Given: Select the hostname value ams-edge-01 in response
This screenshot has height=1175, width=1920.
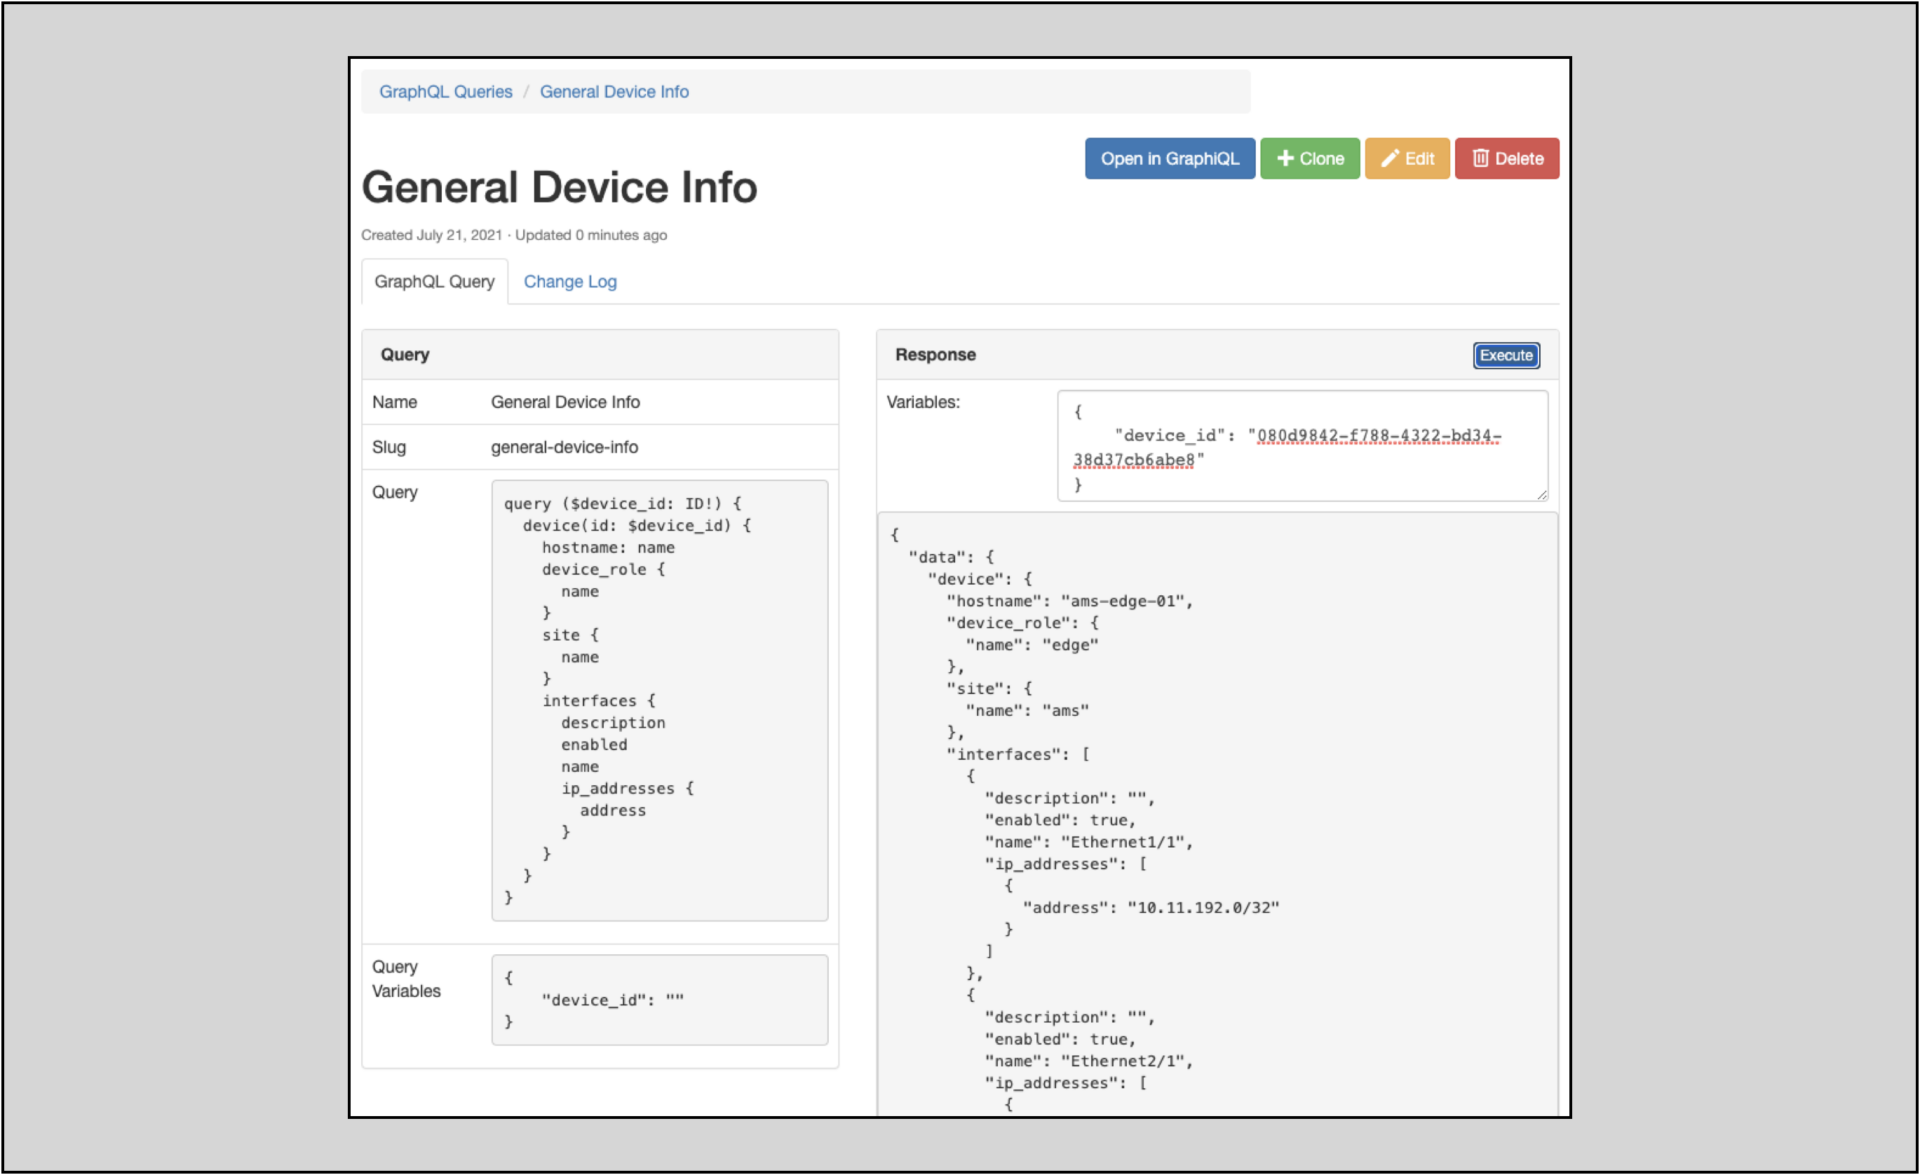Looking at the screenshot, I should (1125, 601).
